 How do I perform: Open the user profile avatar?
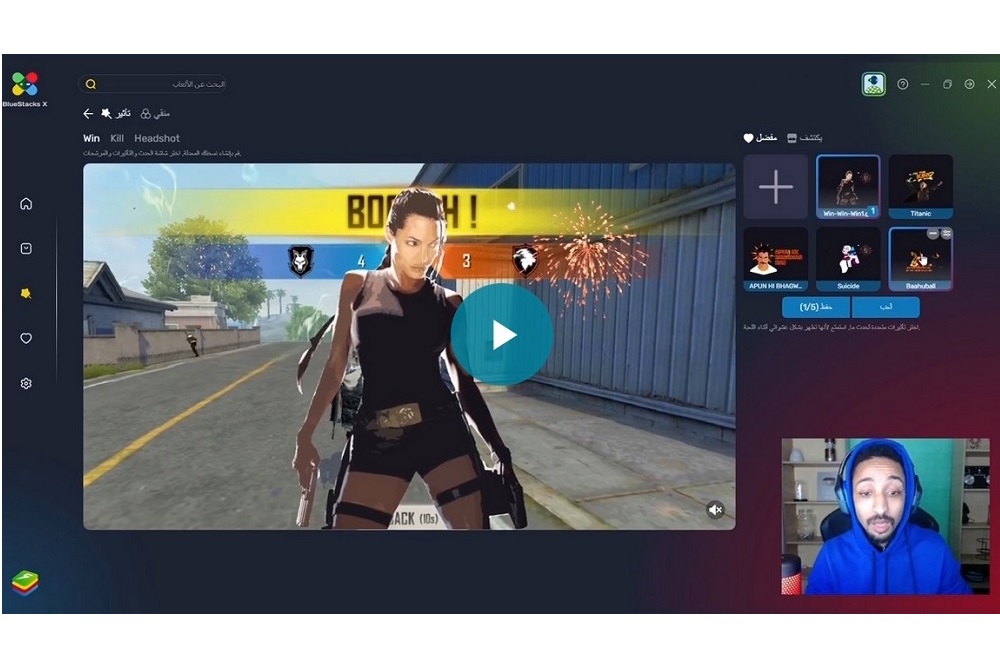[874, 85]
